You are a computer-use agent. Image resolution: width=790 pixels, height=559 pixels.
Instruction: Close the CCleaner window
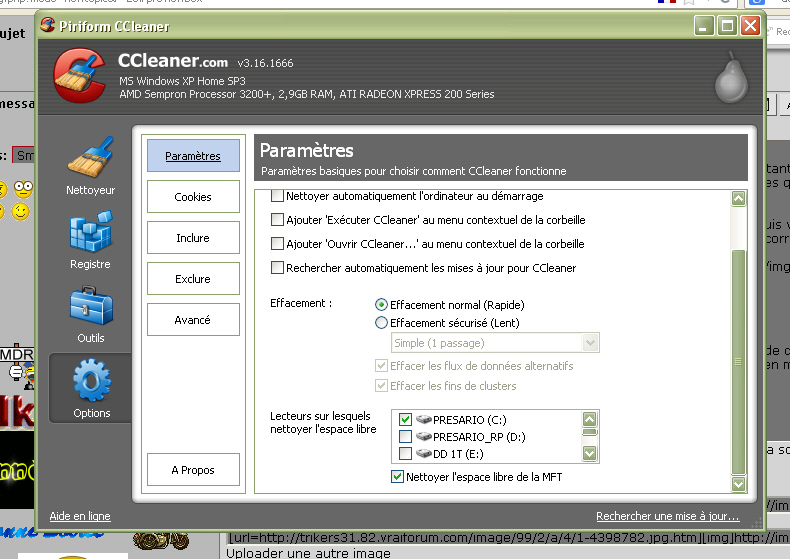750,25
